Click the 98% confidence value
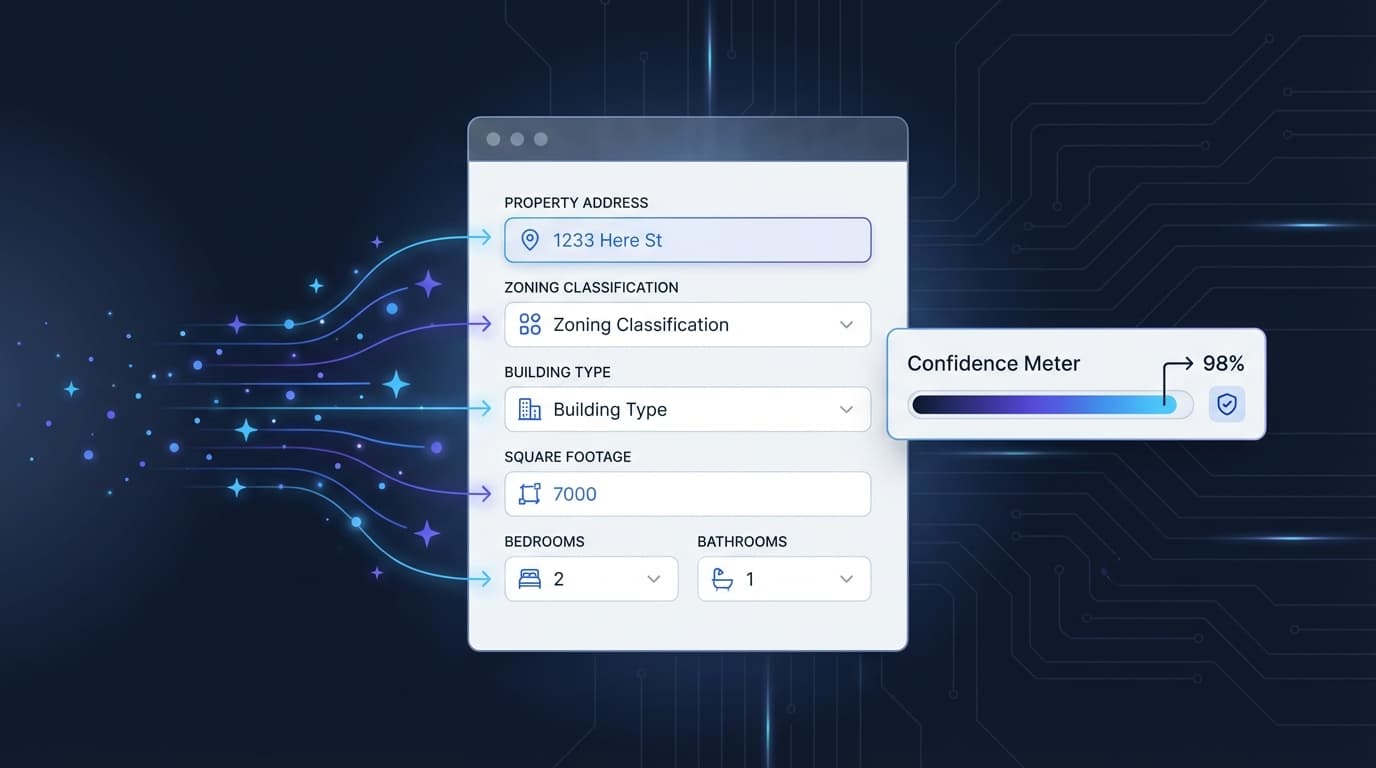This screenshot has width=1376, height=768. (x=1223, y=363)
